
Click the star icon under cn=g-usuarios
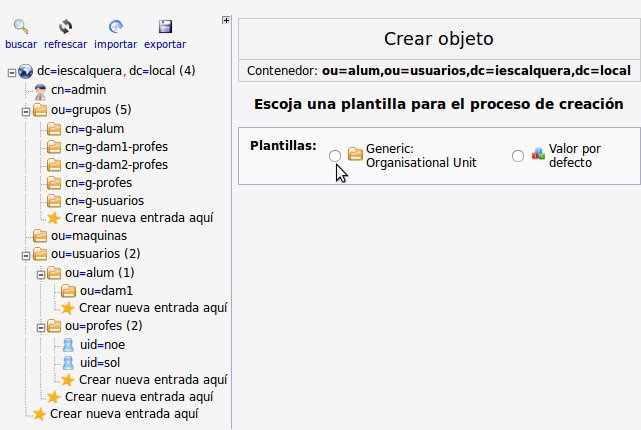[54, 218]
